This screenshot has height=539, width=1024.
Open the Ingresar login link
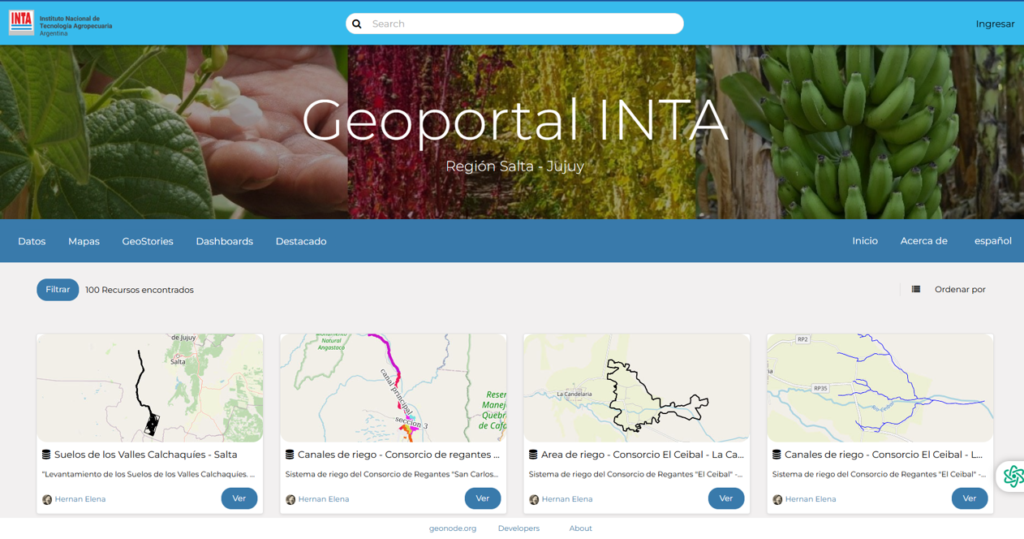point(995,24)
